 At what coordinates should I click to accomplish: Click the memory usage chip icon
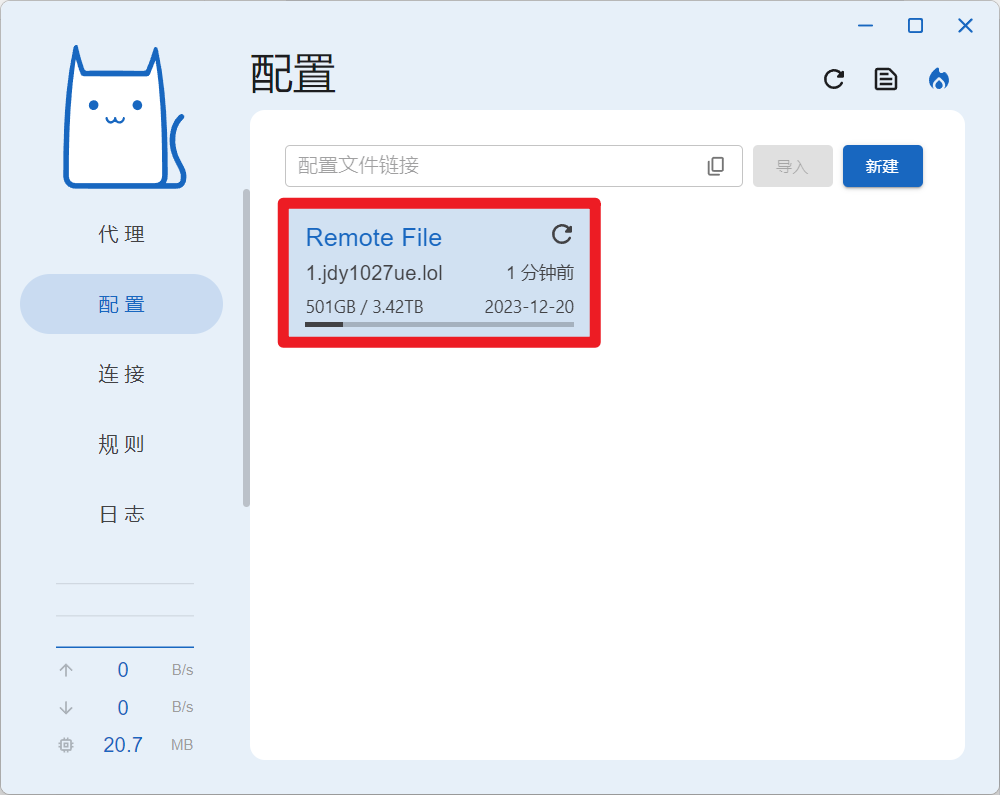66,745
